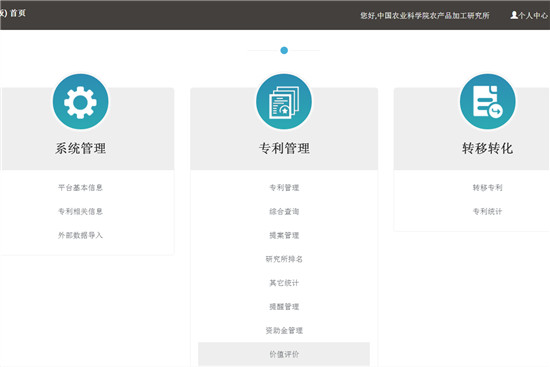The image size is (550, 367).
Task: Open the 平台基本信息 link
Action: [80, 187]
